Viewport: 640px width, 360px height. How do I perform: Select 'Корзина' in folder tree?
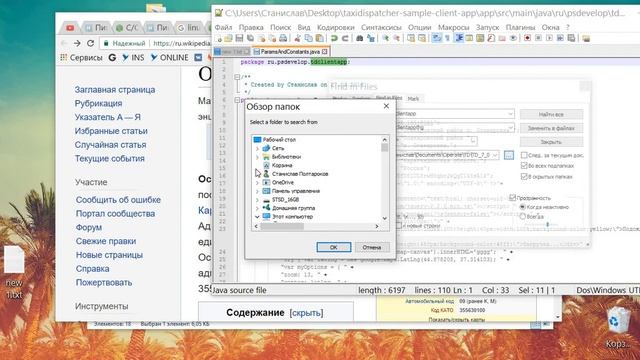click(282, 165)
